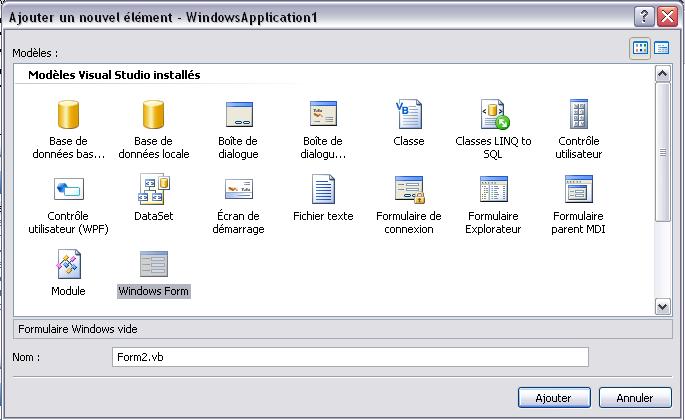685x420 pixels.
Task: Choose the Boîte de dialogue template icon
Action: (x=239, y=115)
